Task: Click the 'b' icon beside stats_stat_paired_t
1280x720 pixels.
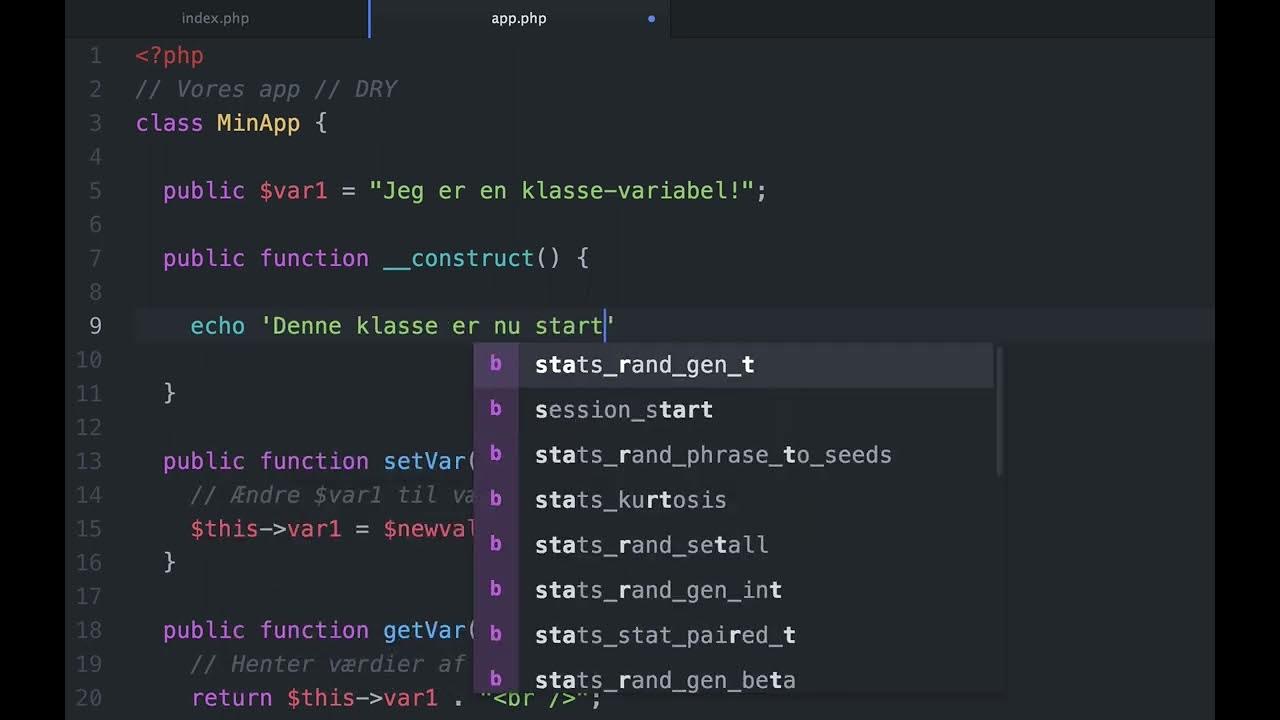Action: (497, 635)
